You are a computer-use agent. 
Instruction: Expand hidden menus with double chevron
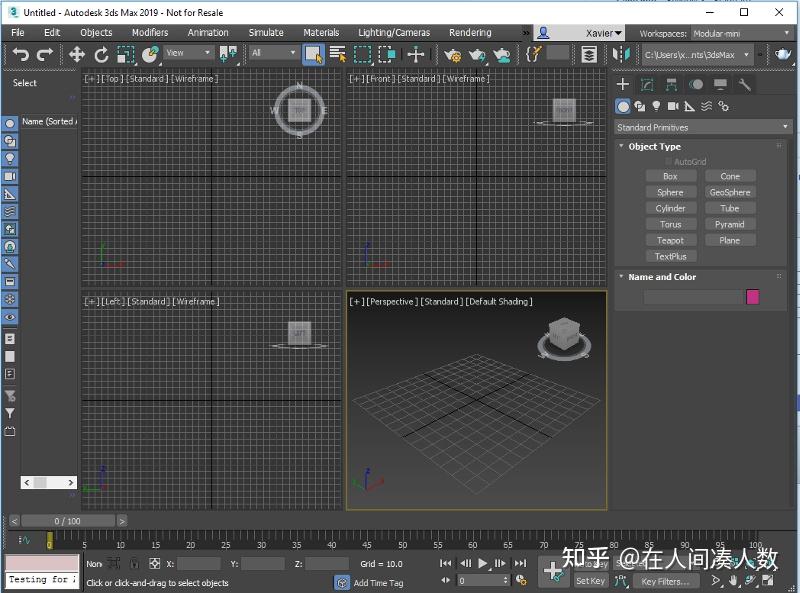(526, 33)
